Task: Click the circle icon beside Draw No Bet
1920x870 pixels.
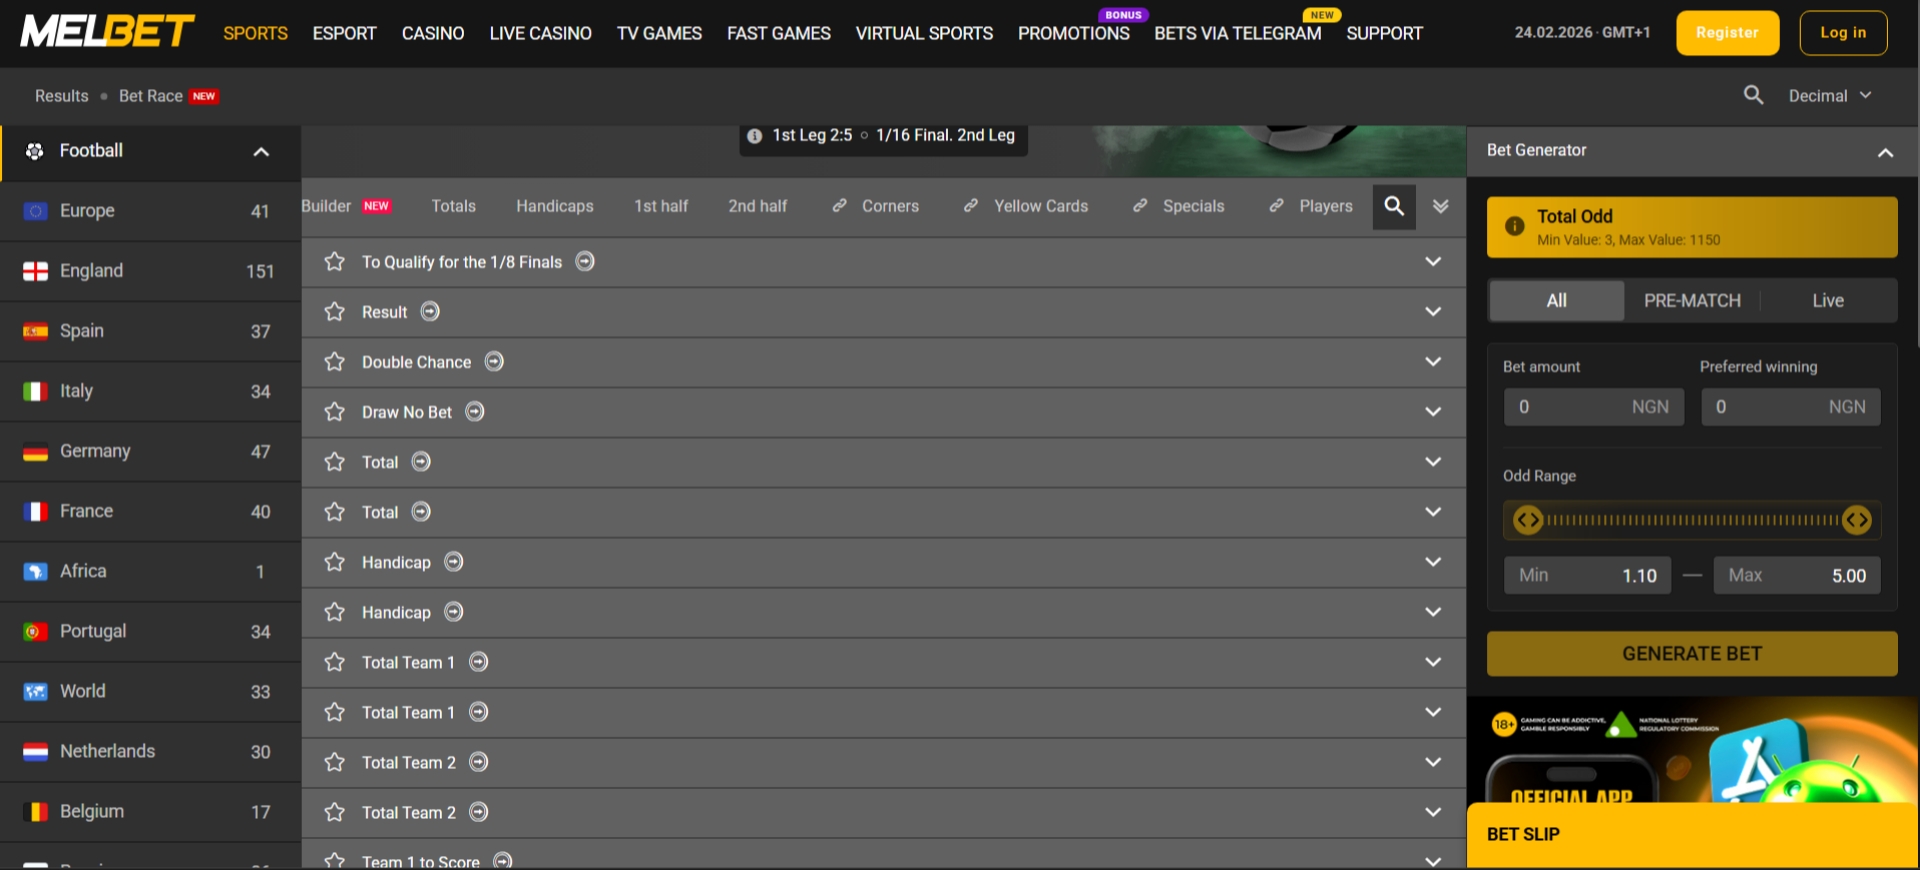Action: click(x=475, y=411)
